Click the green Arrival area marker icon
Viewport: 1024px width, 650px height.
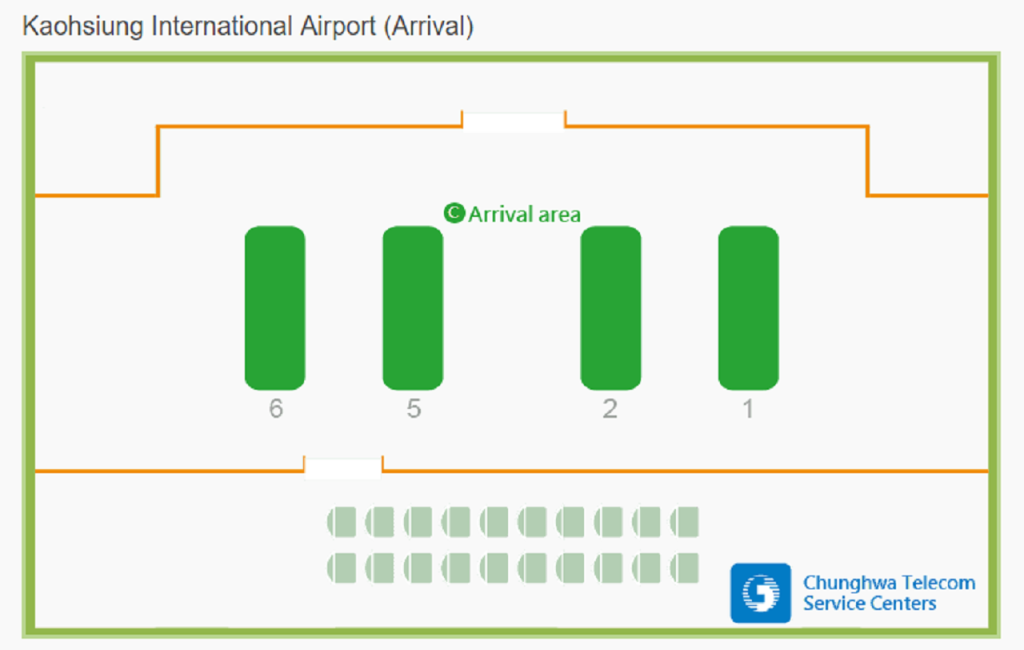(x=454, y=213)
